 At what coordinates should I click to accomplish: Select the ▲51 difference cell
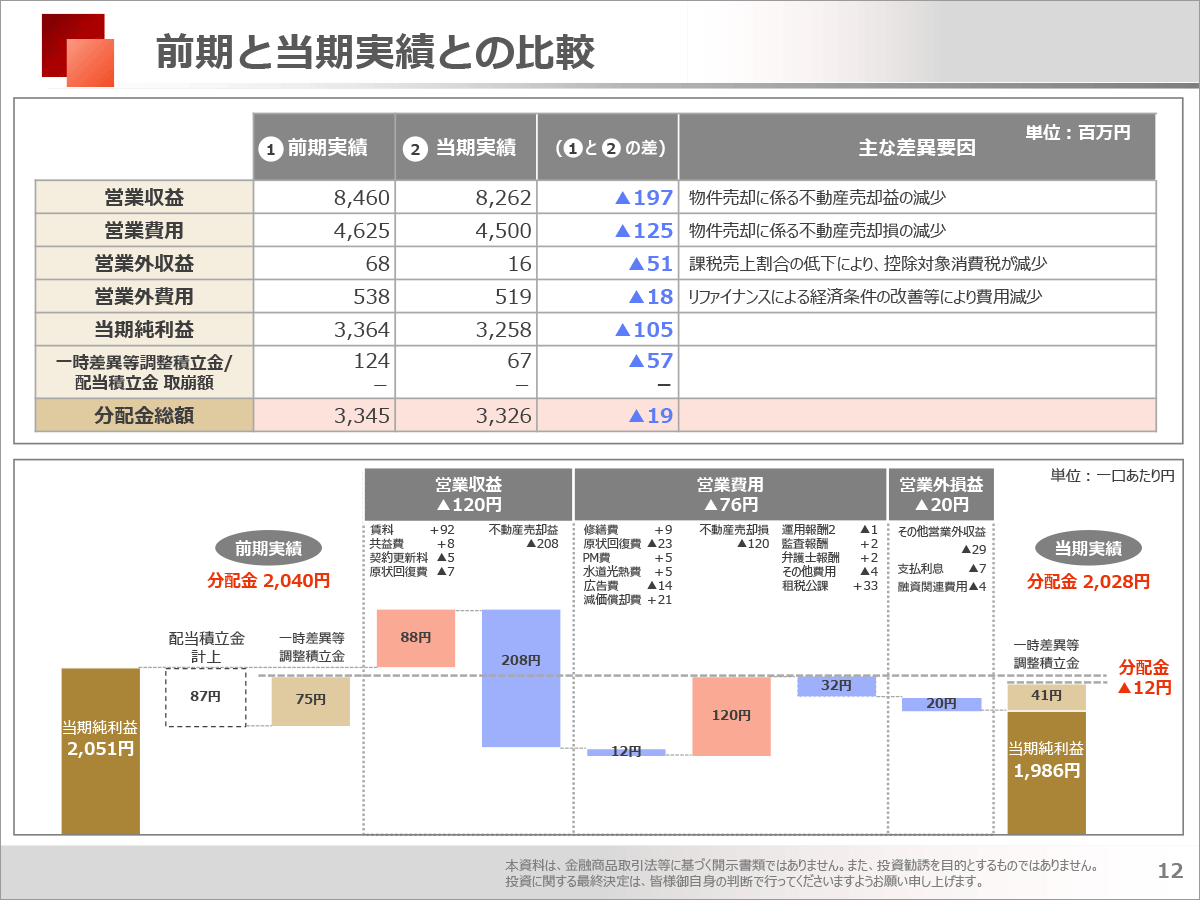click(x=608, y=263)
